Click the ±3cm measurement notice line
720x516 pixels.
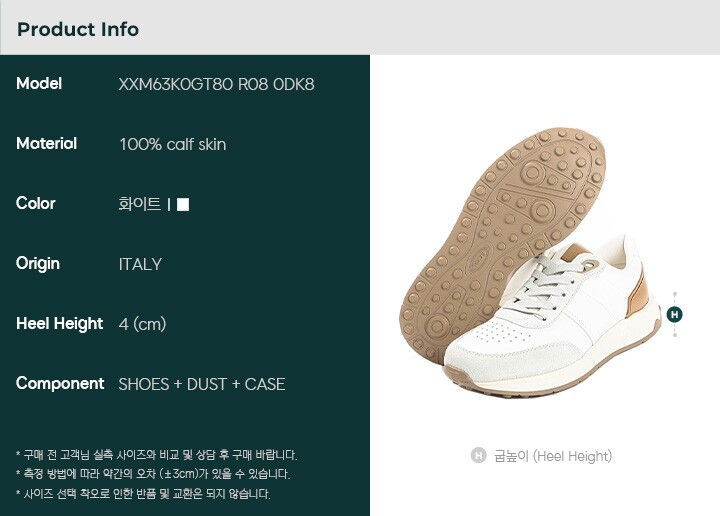coord(153,474)
